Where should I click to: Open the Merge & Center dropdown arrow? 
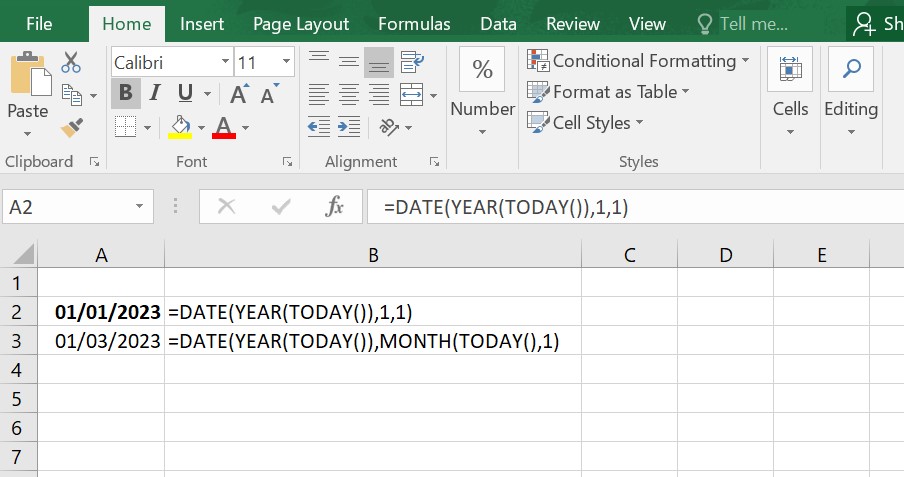433,95
